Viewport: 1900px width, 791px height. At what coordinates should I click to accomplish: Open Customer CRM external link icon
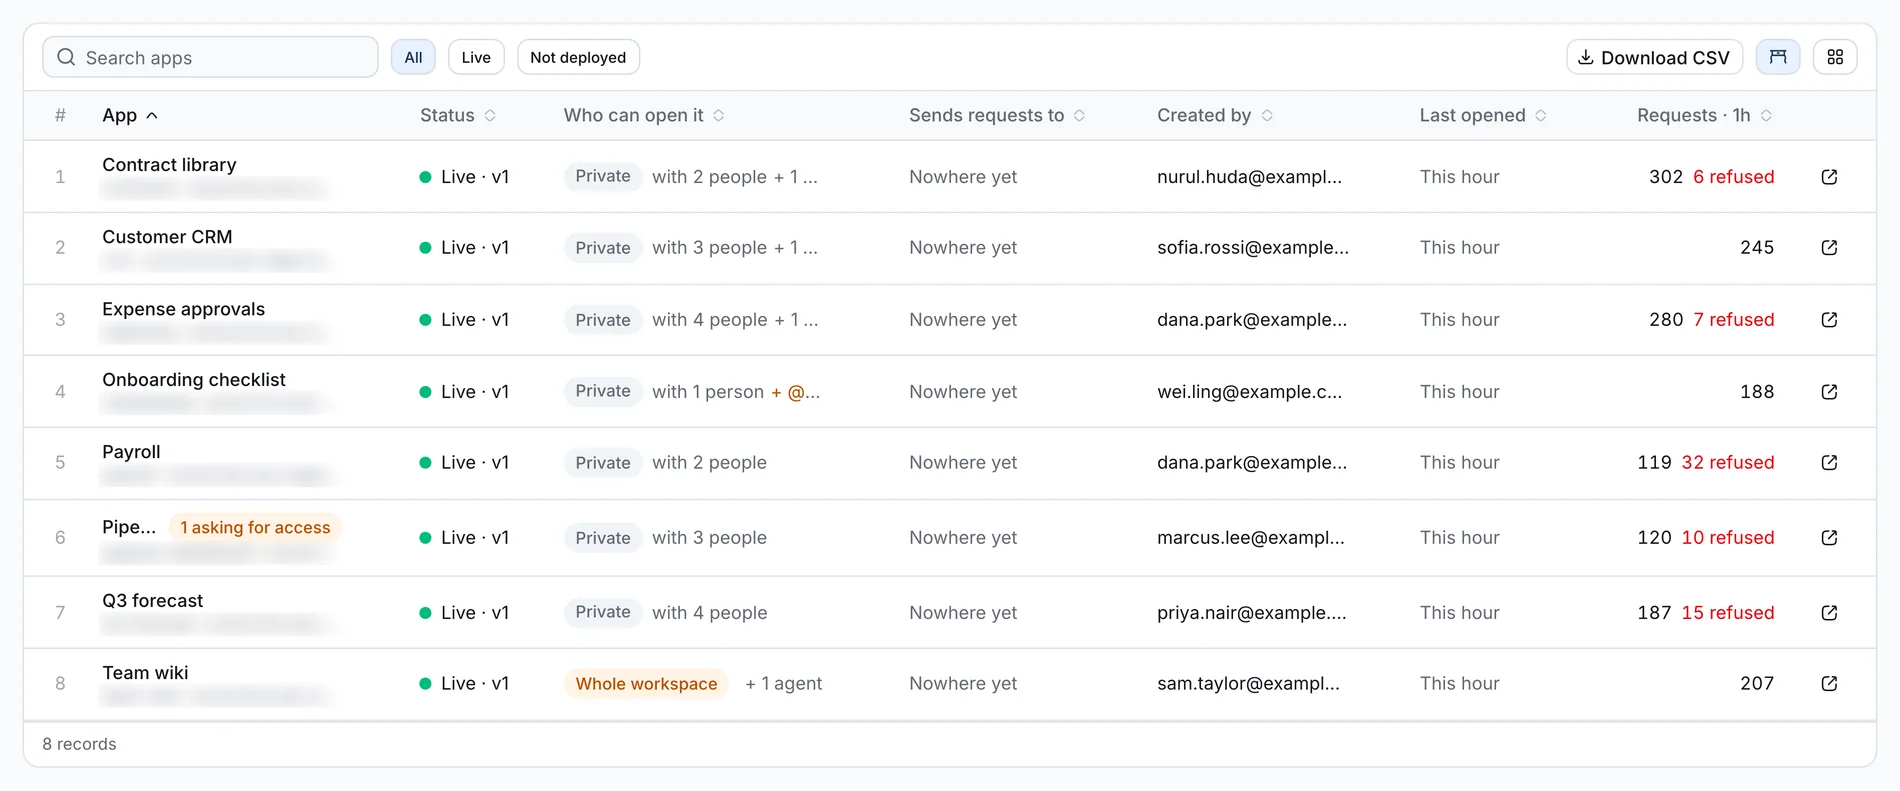click(x=1829, y=248)
